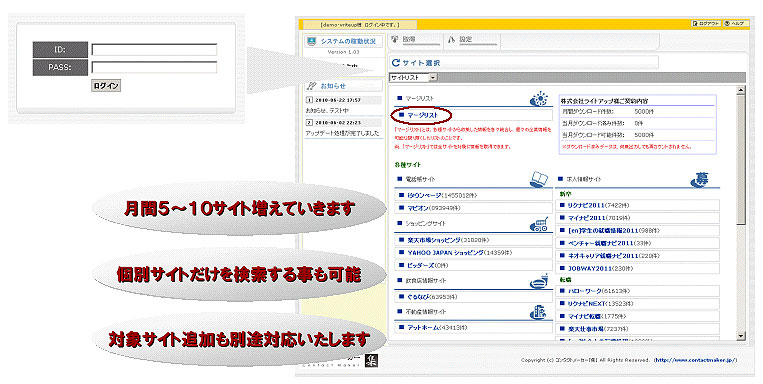
Task: Open the ネオキャリア就職ナビ2011 link
Action: tap(603, 256)
